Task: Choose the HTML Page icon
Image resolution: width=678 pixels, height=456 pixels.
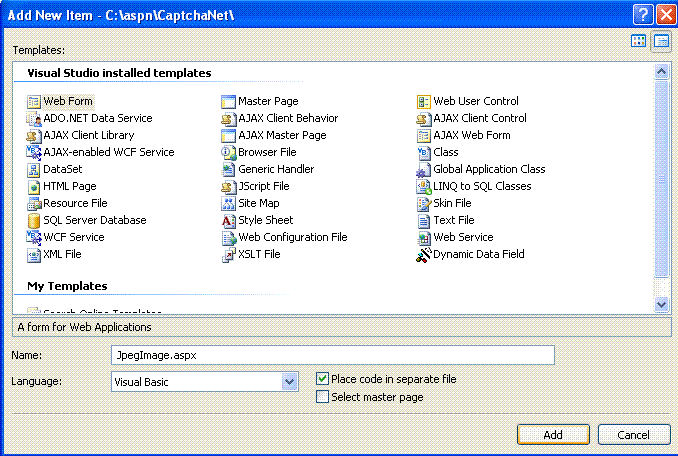Action: (34, 187)
